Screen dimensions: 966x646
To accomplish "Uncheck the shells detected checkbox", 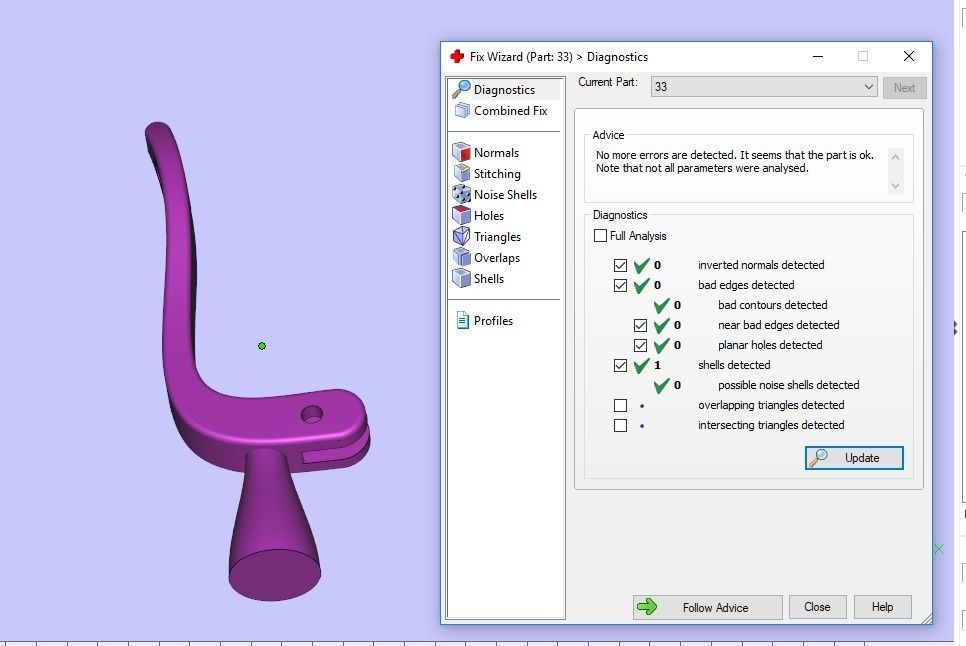I will (620, 365).
